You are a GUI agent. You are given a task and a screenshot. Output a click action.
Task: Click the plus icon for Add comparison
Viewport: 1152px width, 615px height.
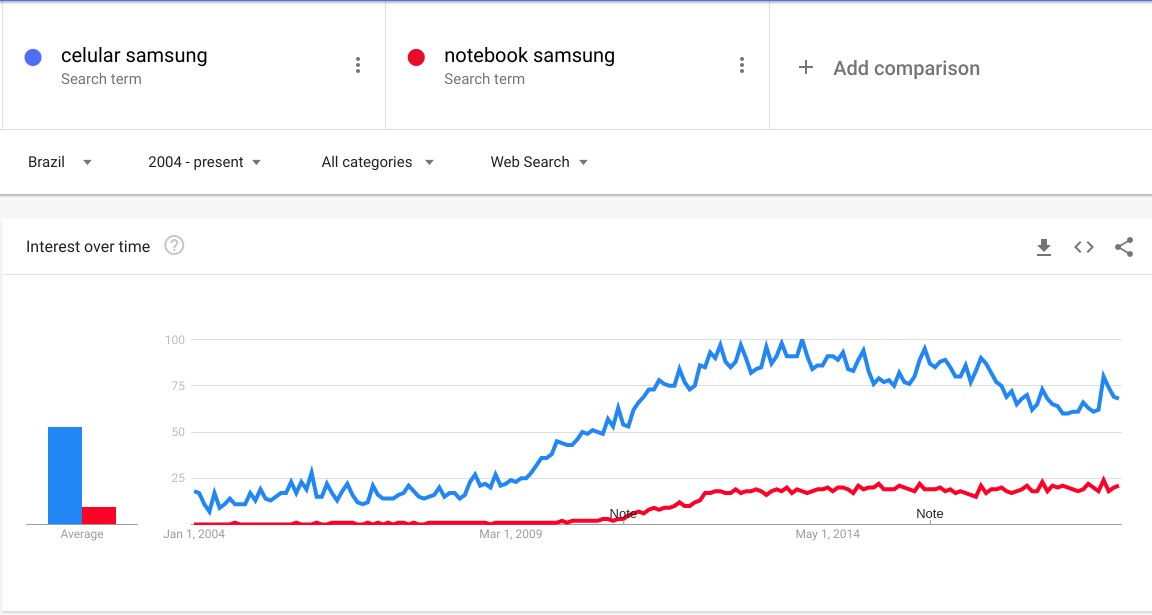click(805, 68)
